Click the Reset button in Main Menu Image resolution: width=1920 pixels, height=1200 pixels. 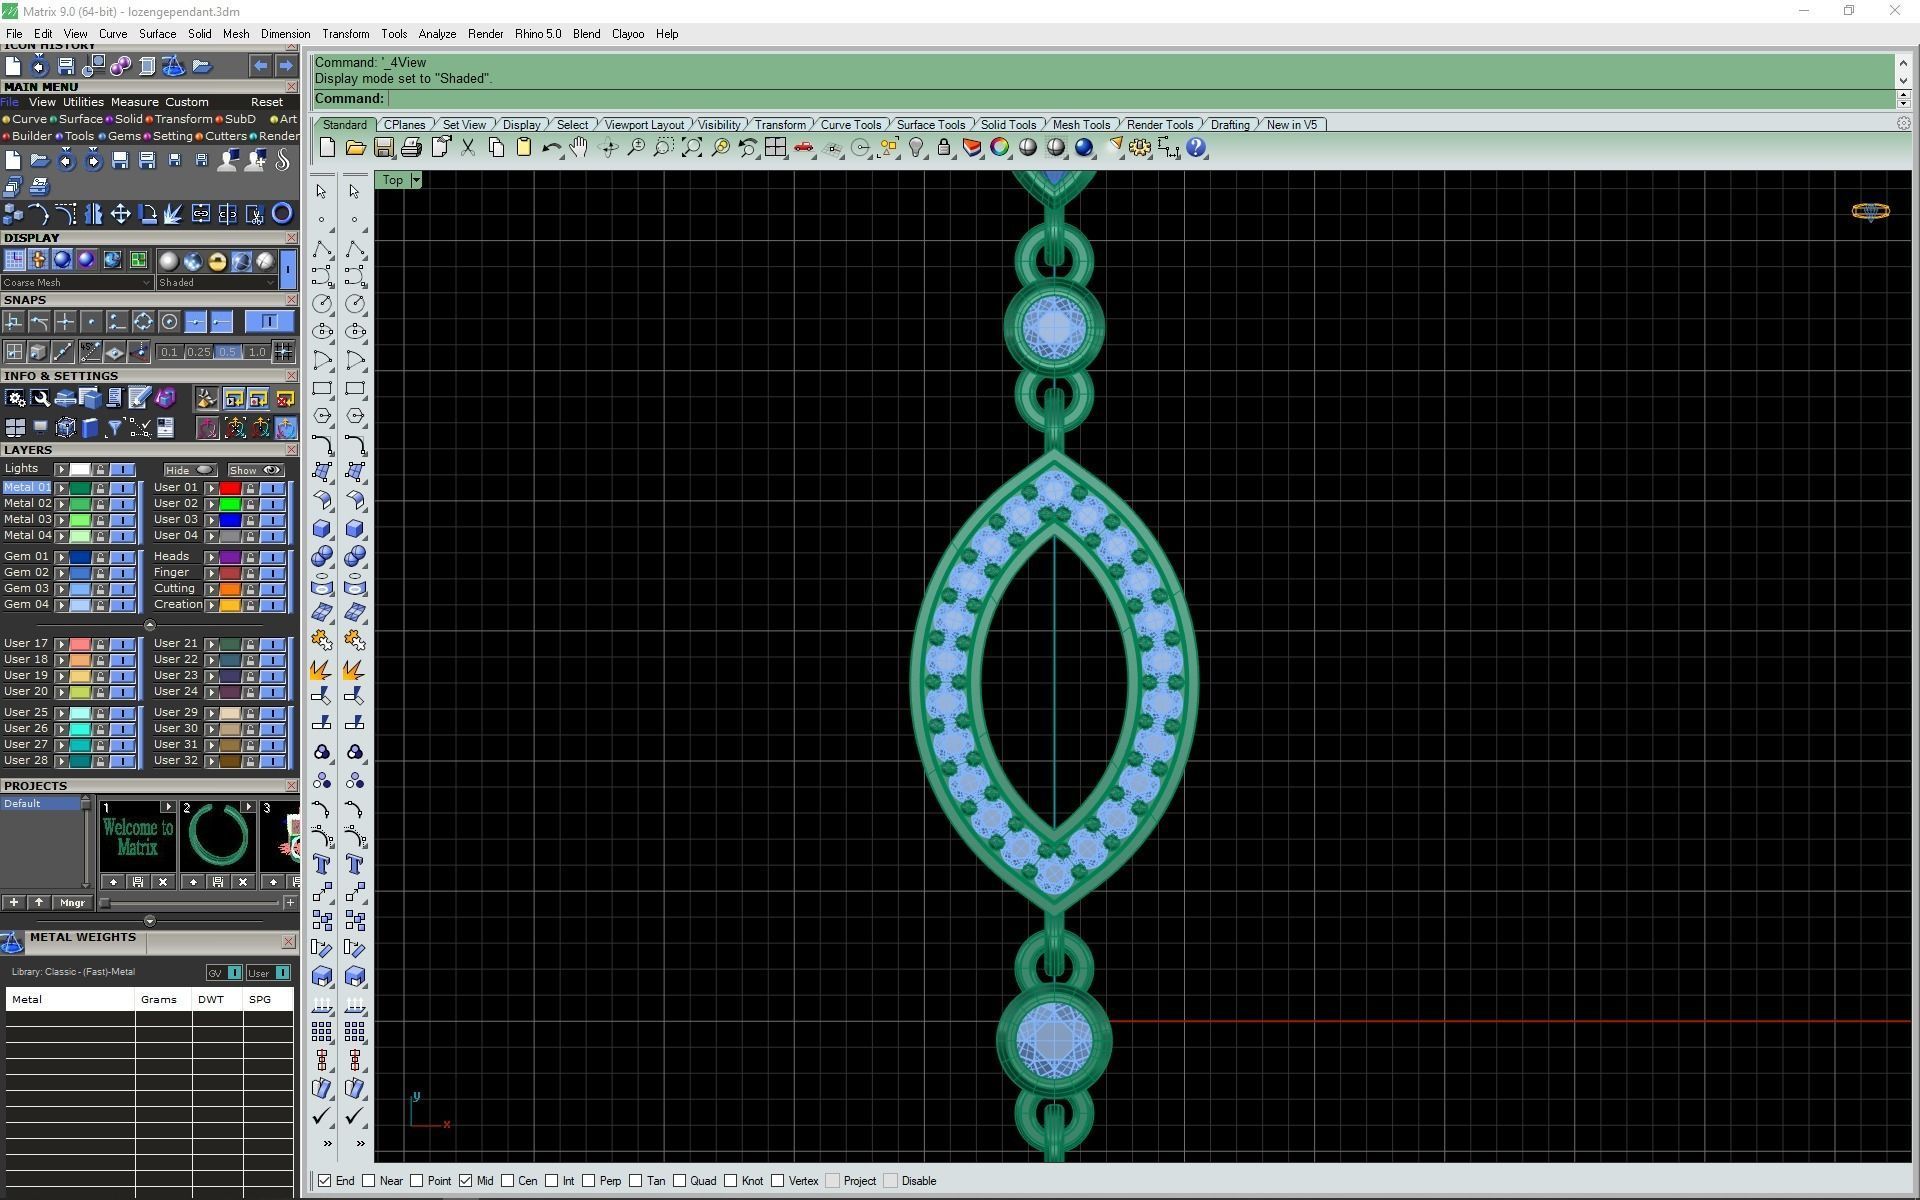click(267, 102)
